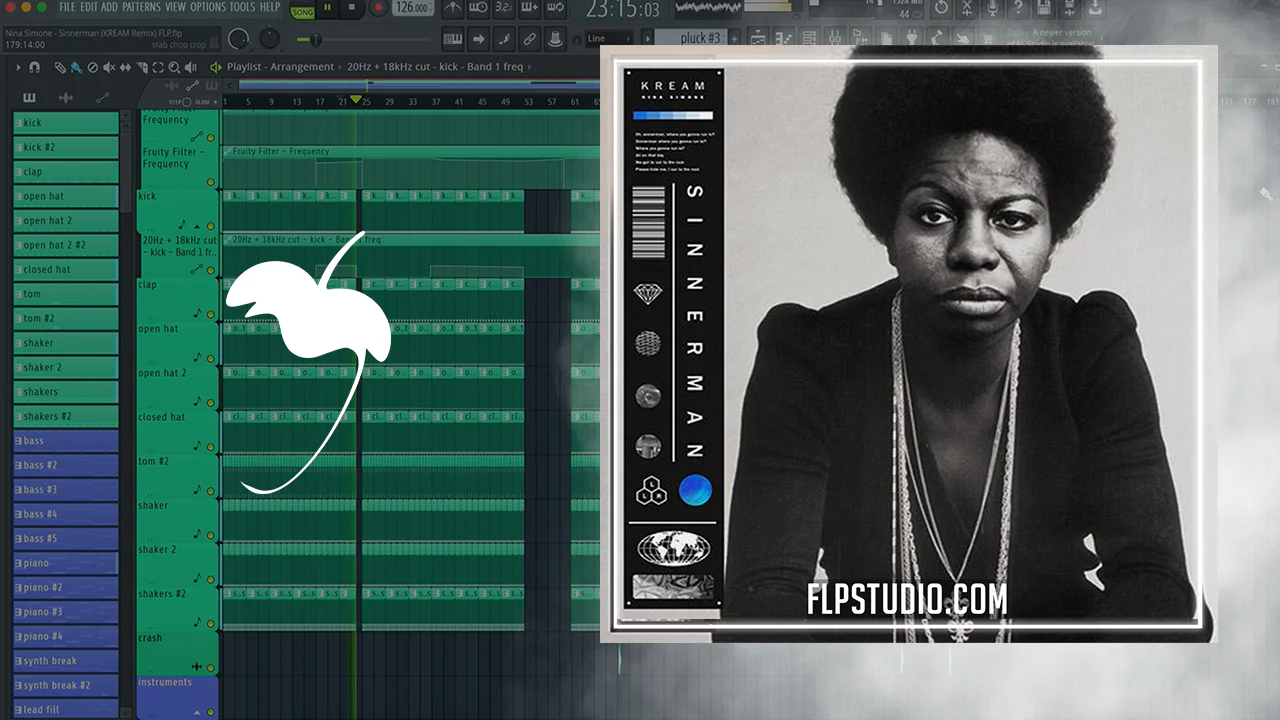The image size is (1280, 720).
Task: Mute the shaker playlist track
Action: click(210, 535)
